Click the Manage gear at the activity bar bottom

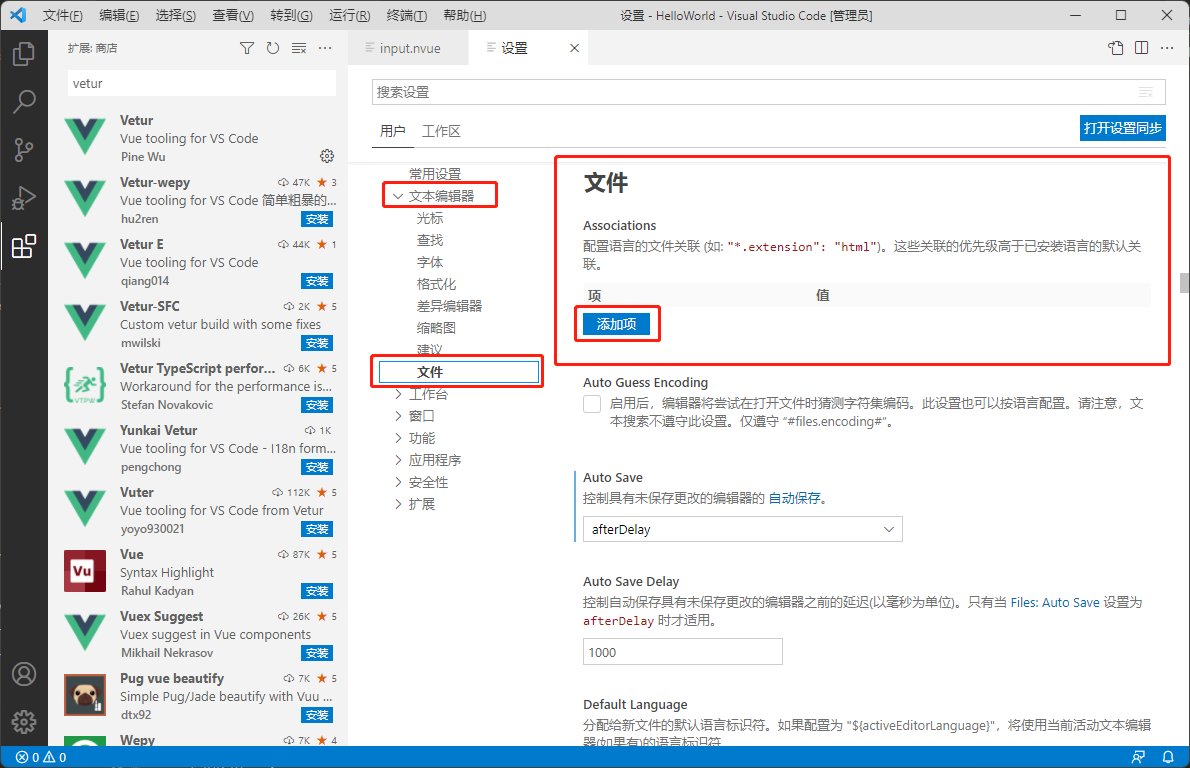coord(24,721)
